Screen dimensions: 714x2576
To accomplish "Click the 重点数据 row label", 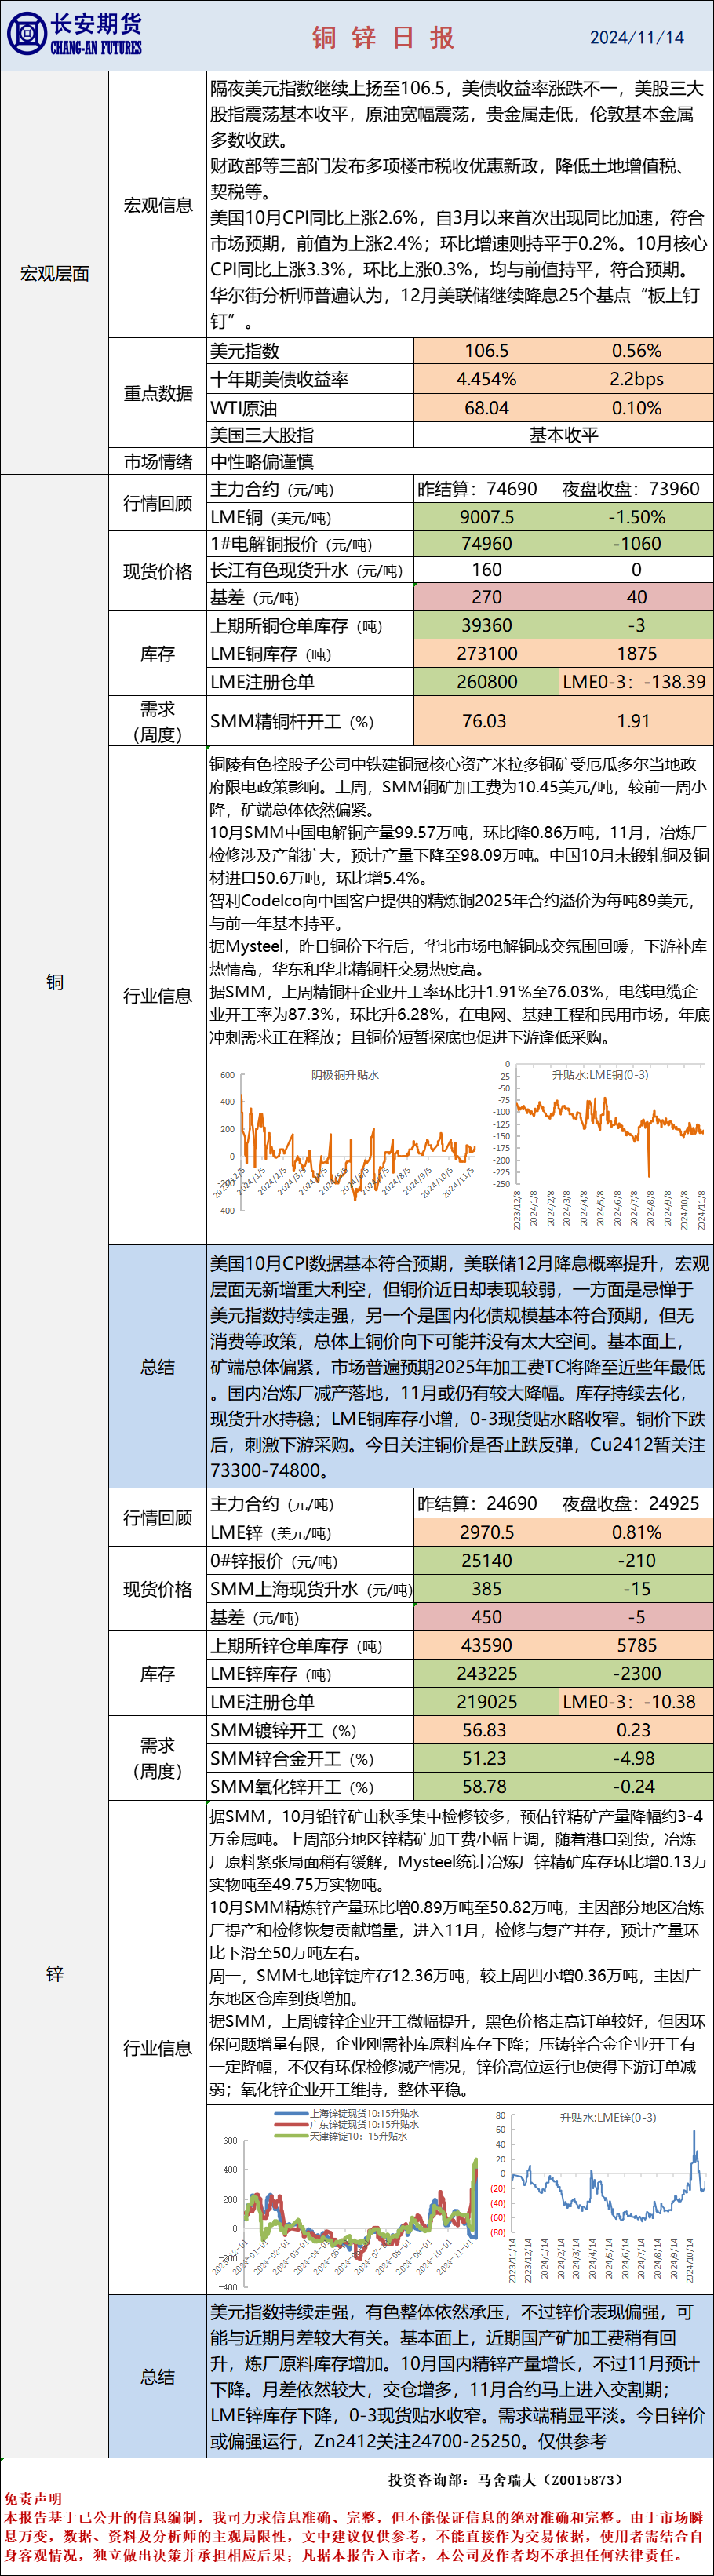I will point(157,394).
